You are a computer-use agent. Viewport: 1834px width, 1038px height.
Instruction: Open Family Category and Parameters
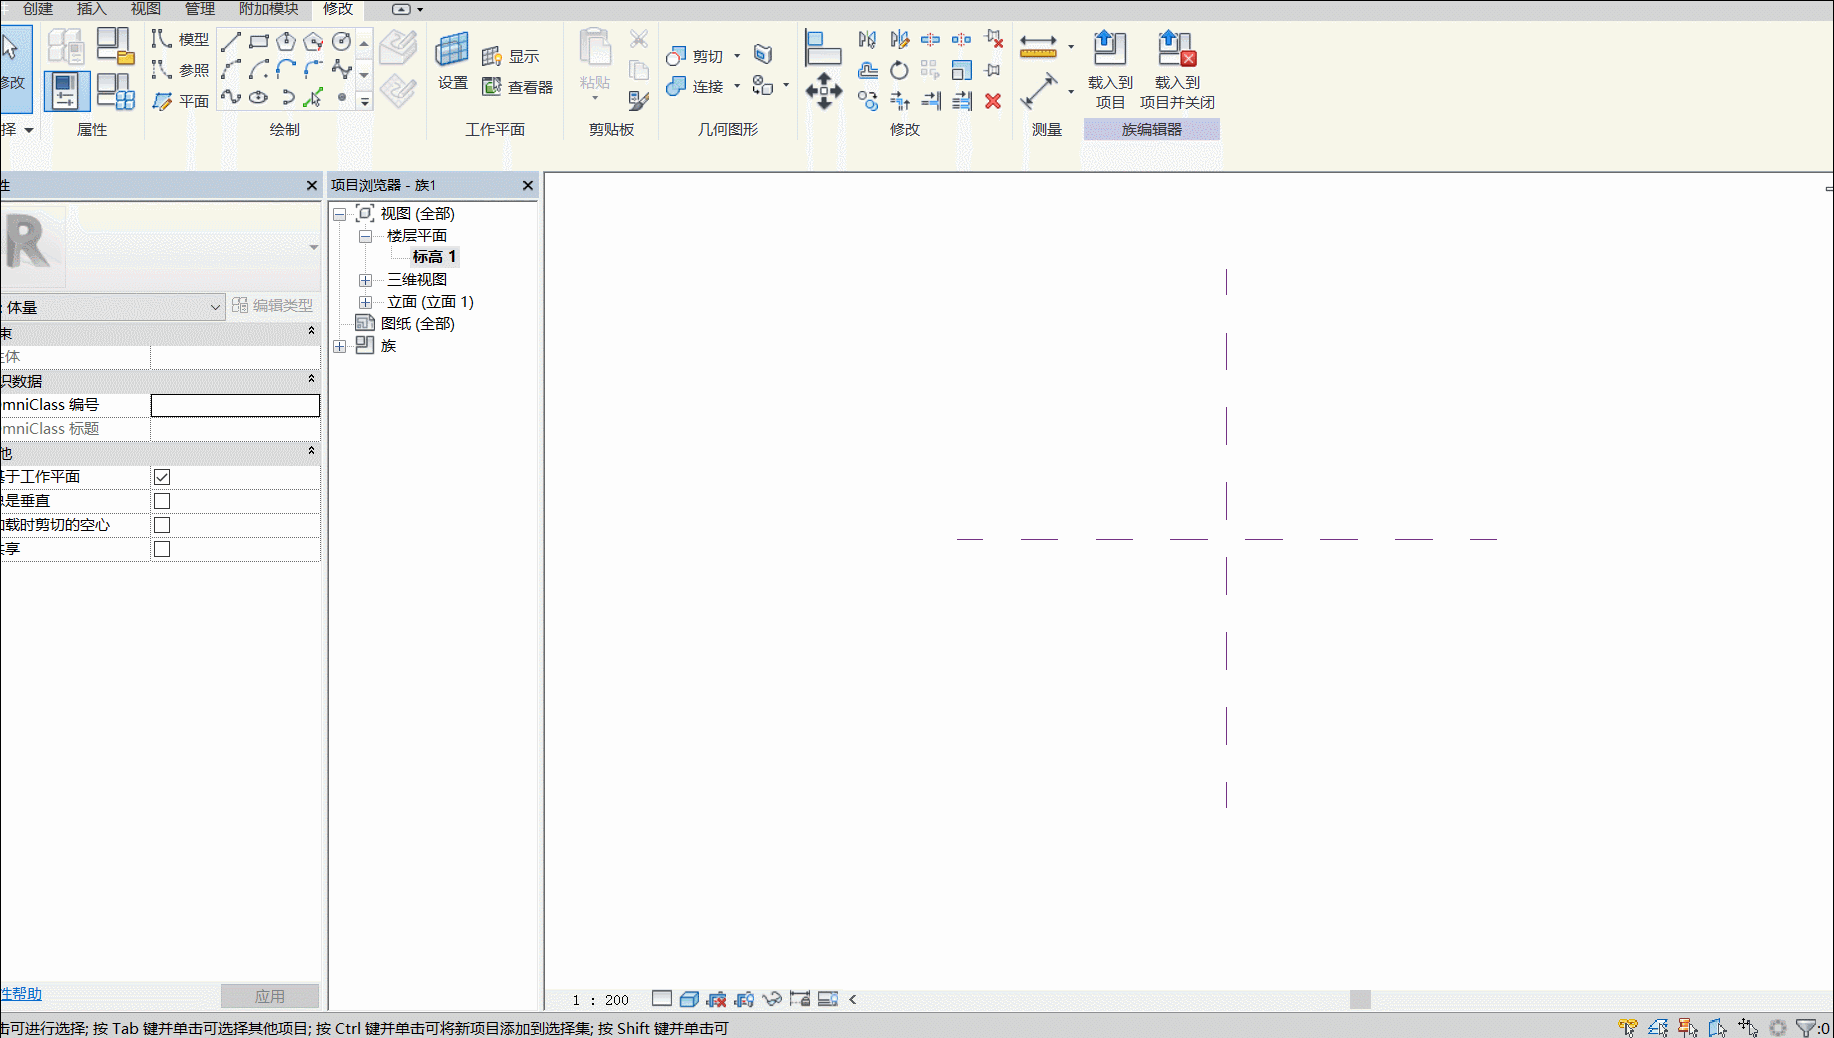pos(115,46)
